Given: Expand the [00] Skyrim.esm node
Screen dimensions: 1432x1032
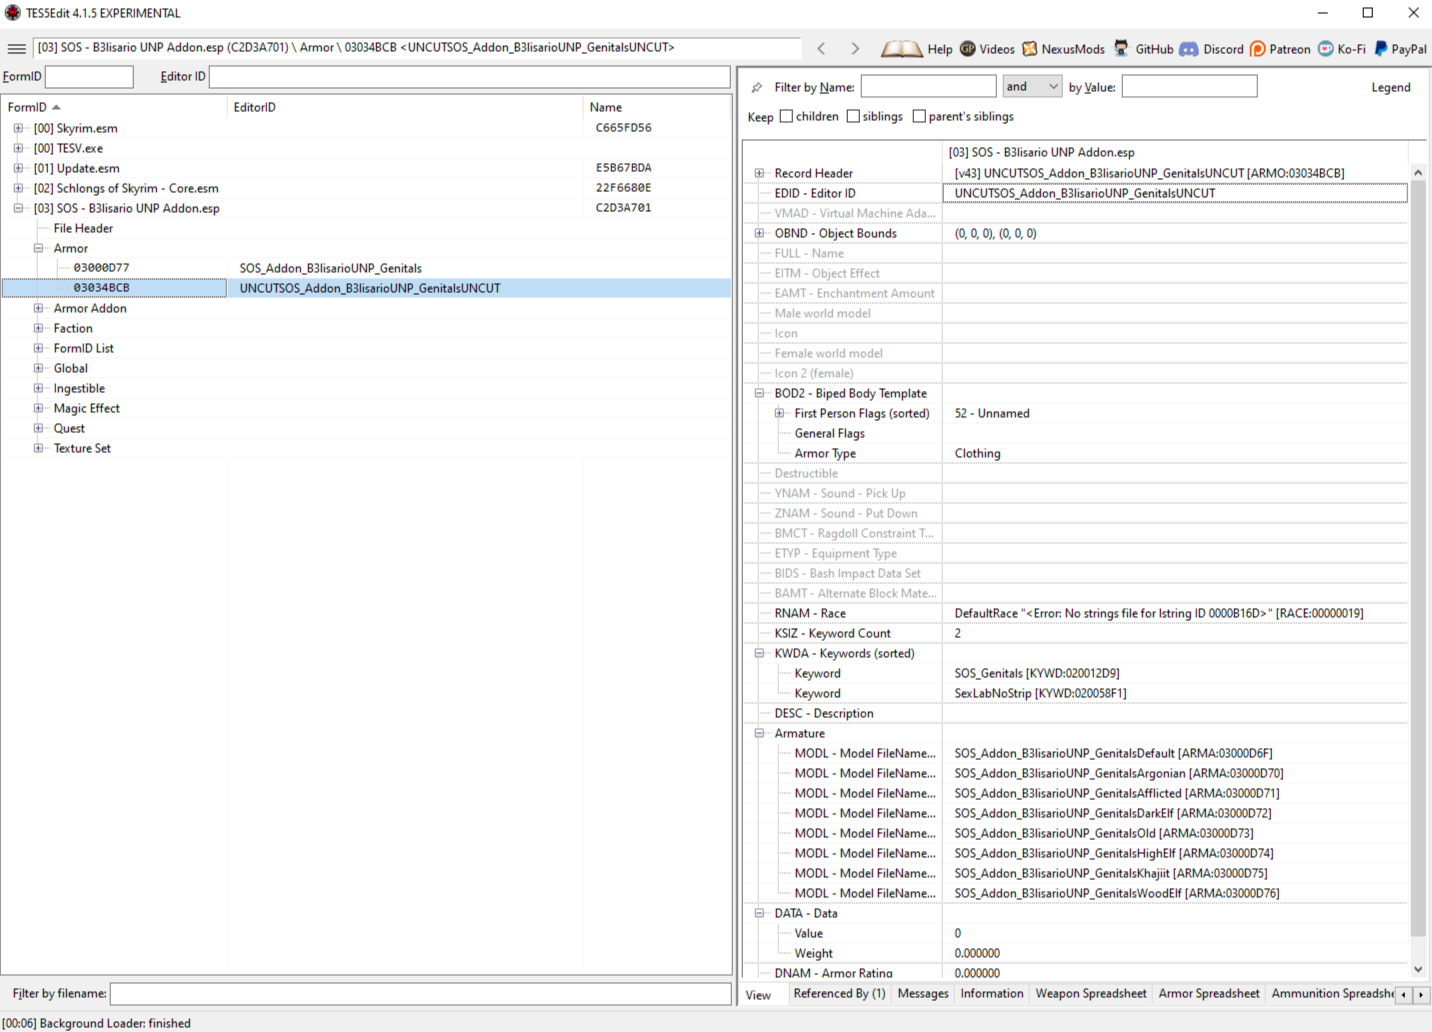Looking at the screenshot, I should (18, 128).
